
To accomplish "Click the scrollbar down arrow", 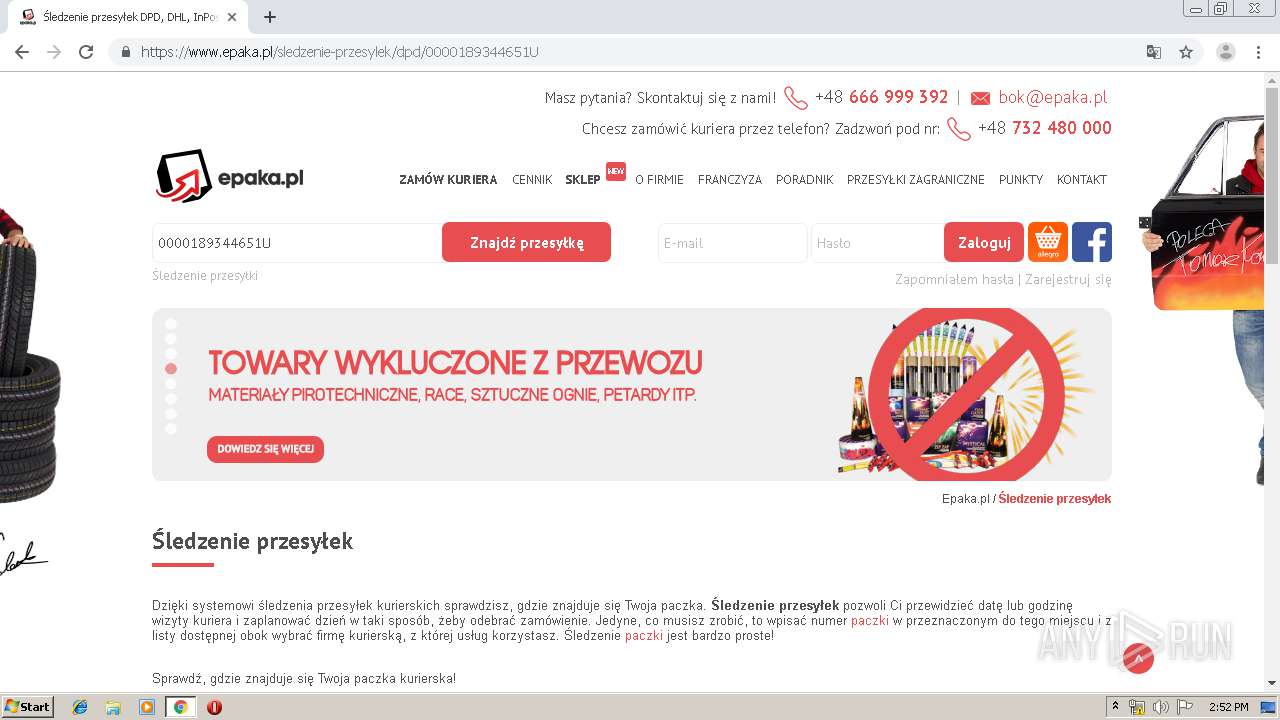I will point(1272,683).
